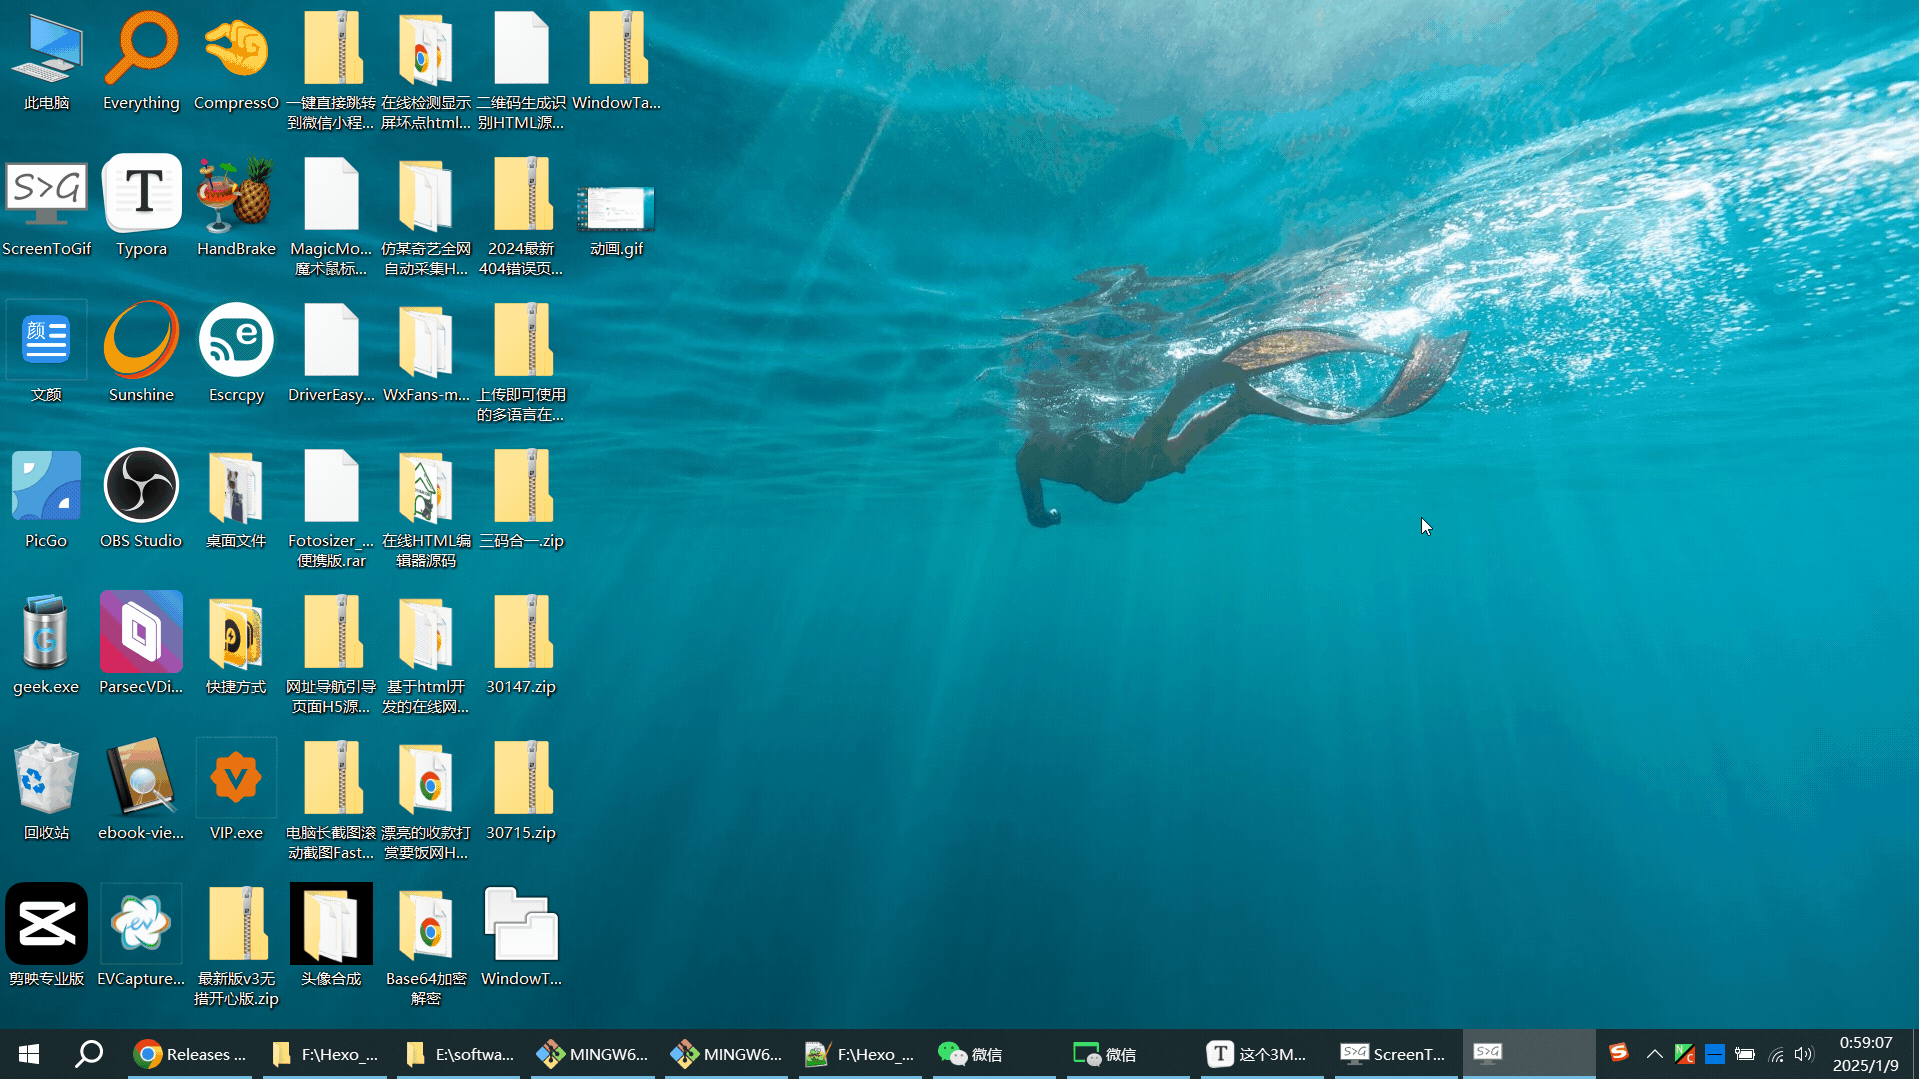Screen dimensions: 1919x1079
Task: Open the Windows Start menu
Action: coord(29,1054)
